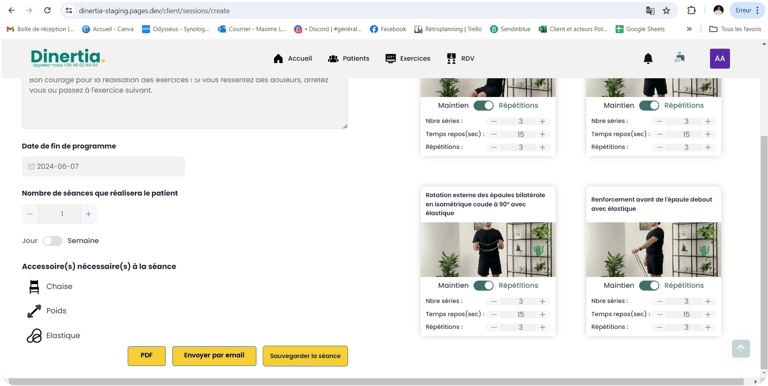This screenshot has height=386, width=768.
Task: Open the AA user avatar menu
Action: coord(720,59)
